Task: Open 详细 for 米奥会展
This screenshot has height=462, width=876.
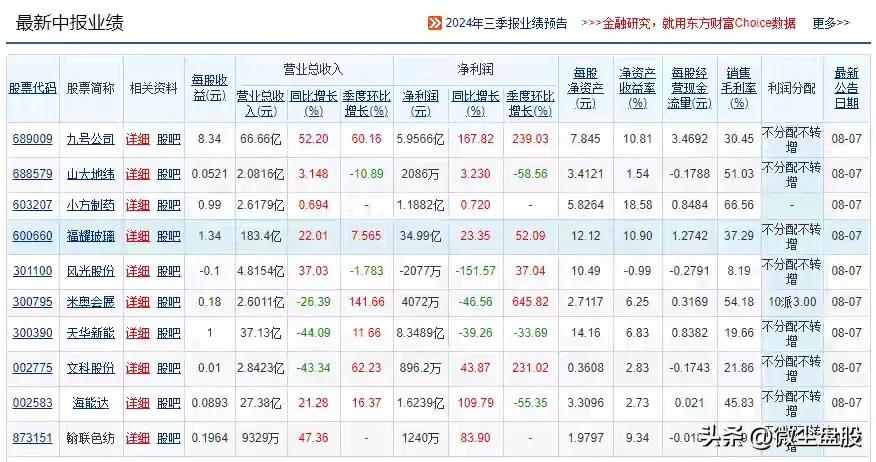Action: click(138, 302)
